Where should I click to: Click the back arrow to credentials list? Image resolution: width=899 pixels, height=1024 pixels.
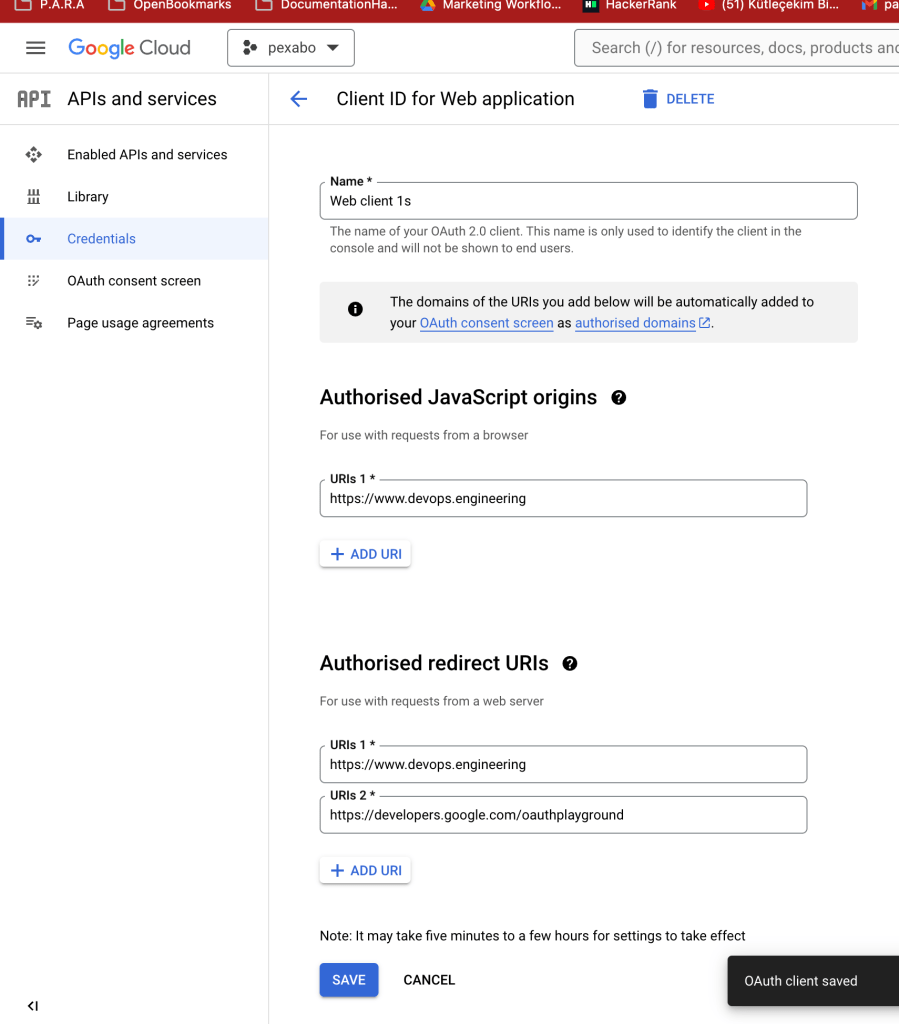pos(298,99)
